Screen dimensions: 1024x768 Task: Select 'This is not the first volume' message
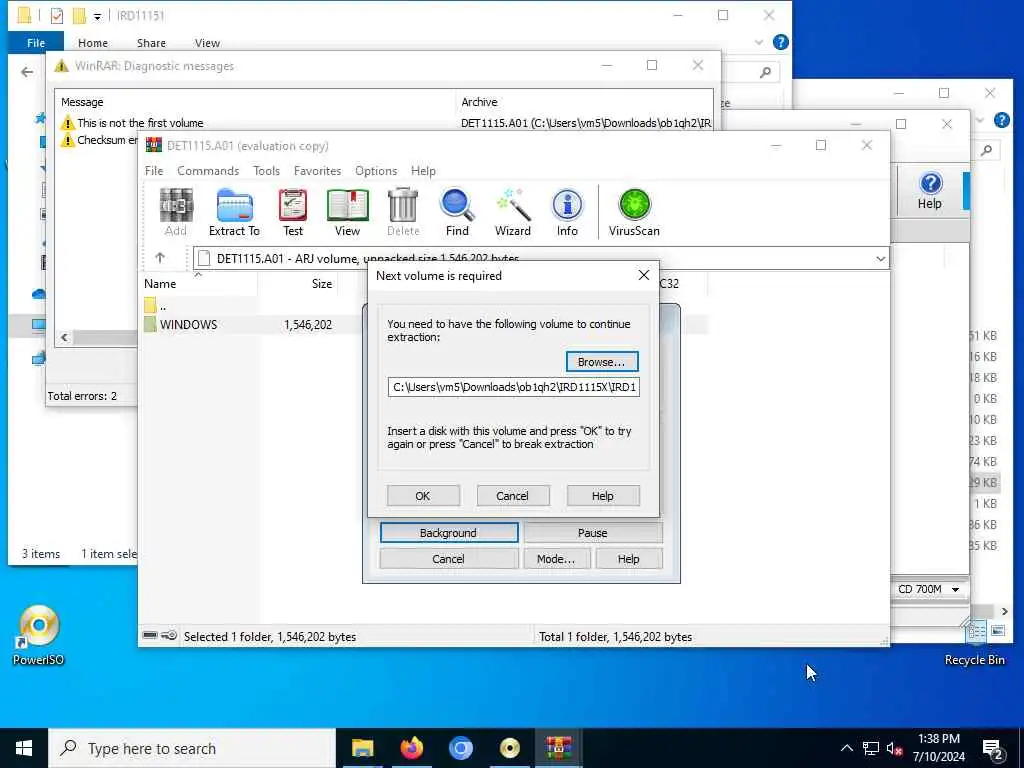[140, 123]
